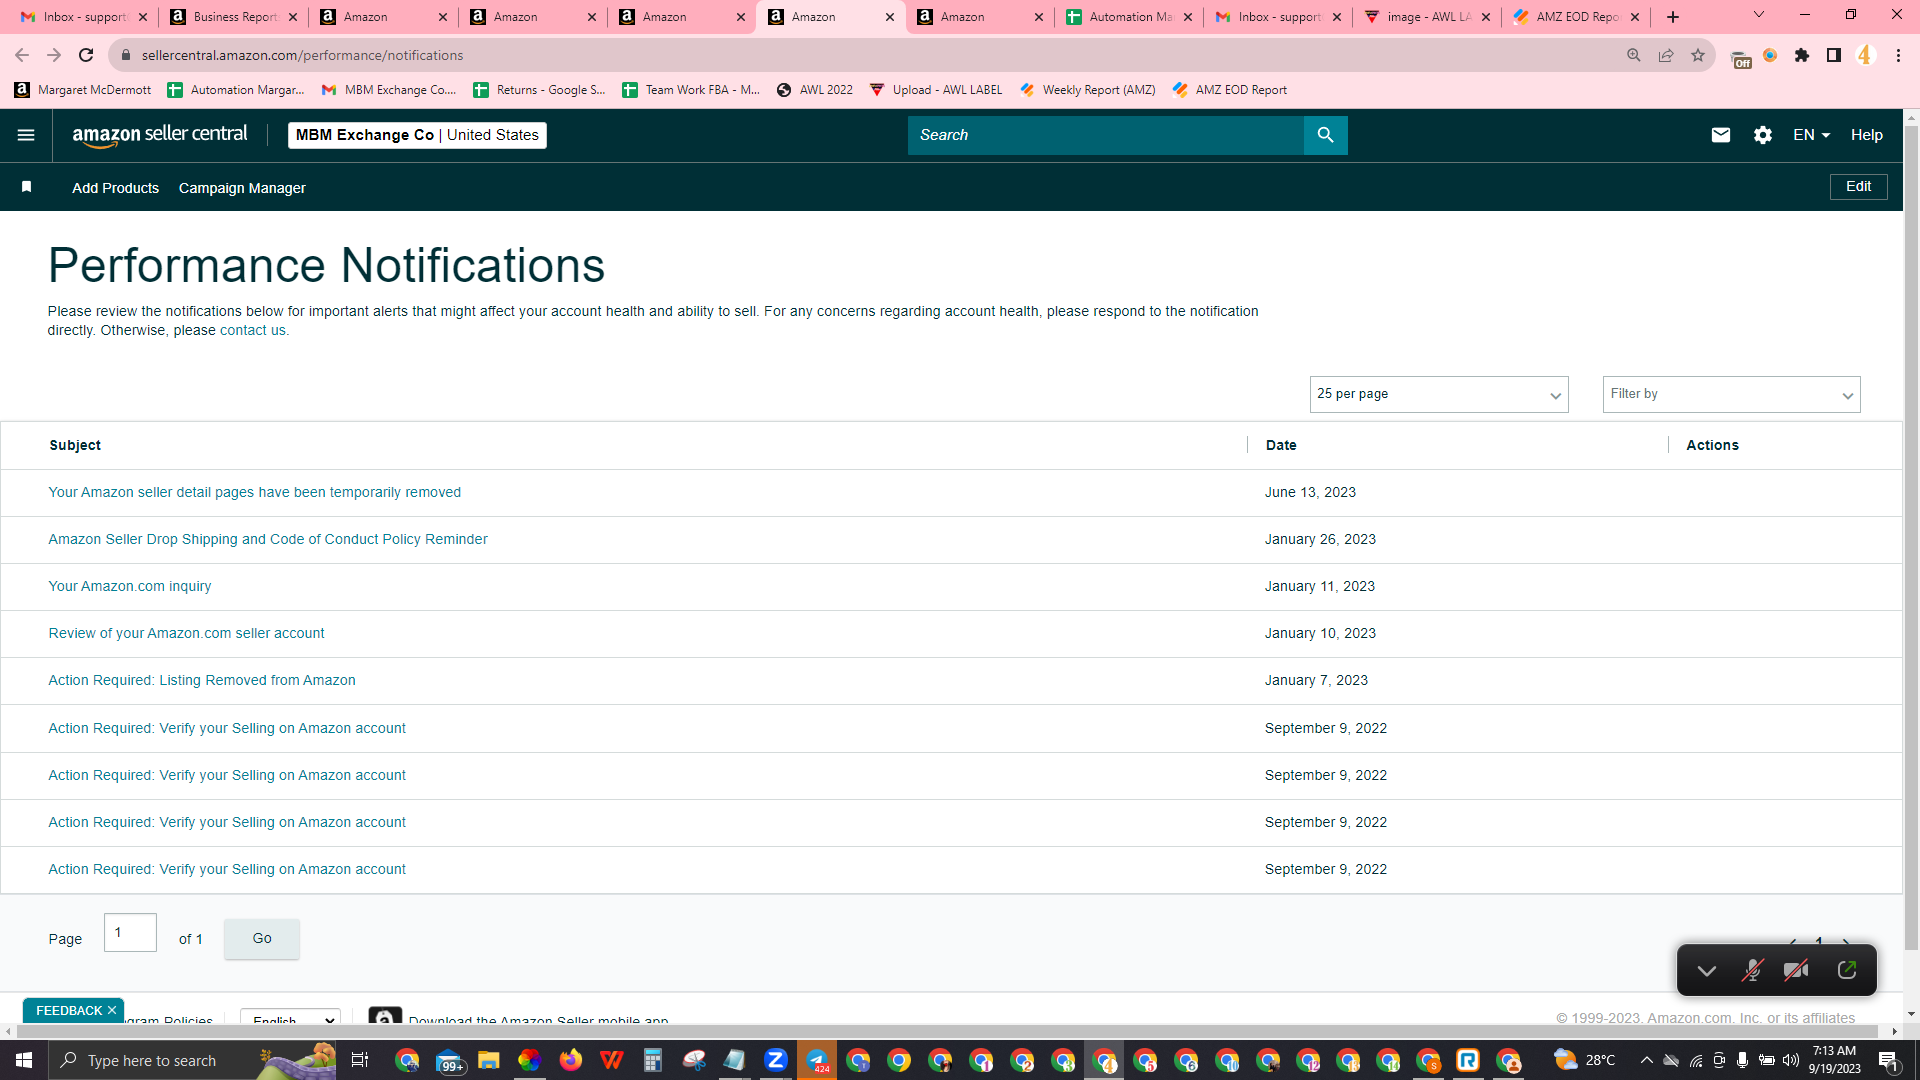Expand the EN language selector
Image resolution: width=1920 pixels, height=1080 pixels.
tap(1811, 135)
